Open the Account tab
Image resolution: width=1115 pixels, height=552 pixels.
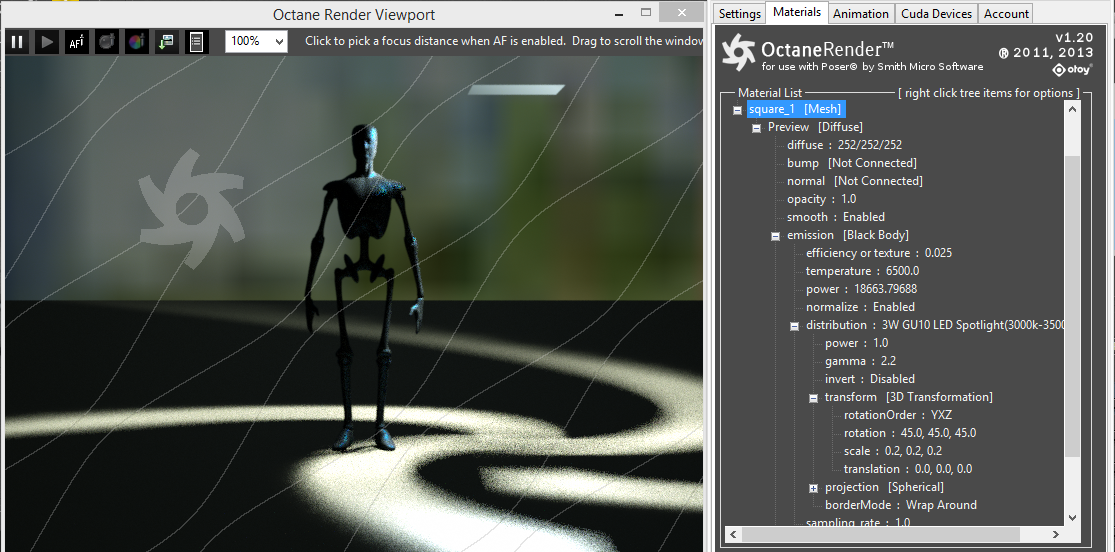pos(1005,14)
